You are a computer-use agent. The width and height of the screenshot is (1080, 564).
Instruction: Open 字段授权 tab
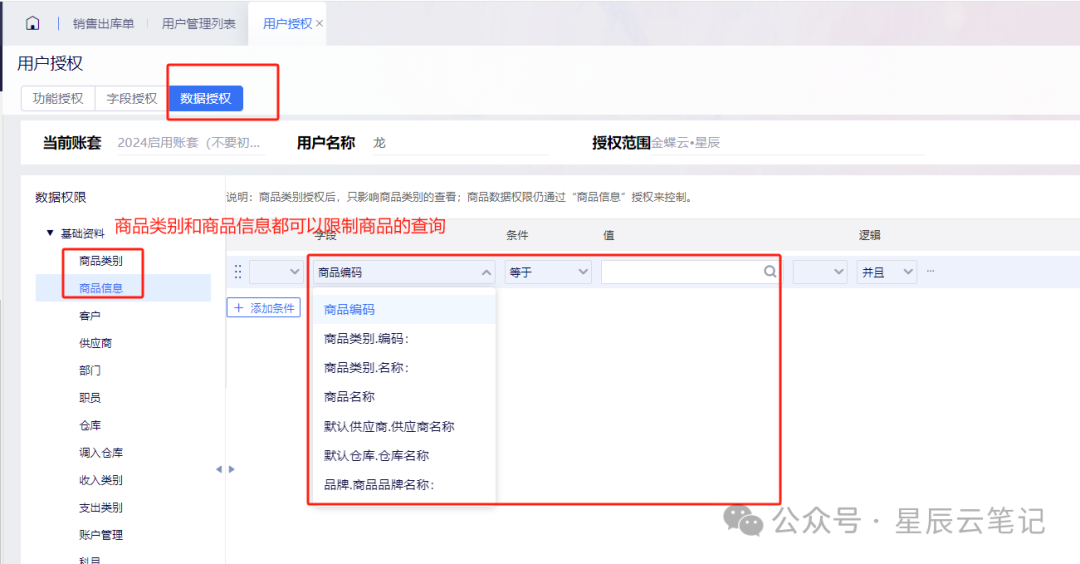(x=132, y=98)
